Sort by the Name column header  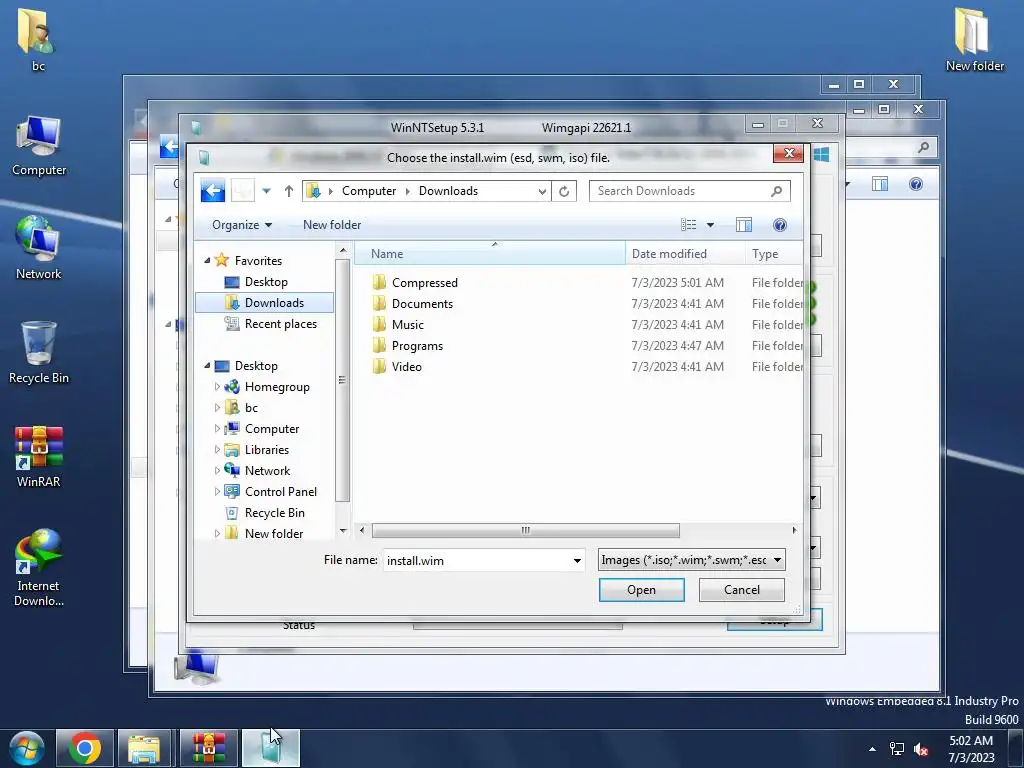coord(489,253)
